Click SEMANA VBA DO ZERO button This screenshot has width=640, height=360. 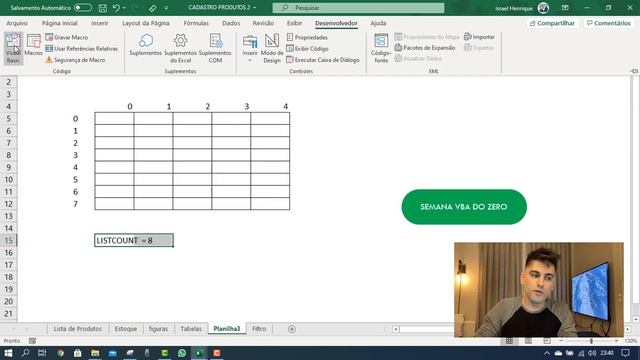coord(464,207)
